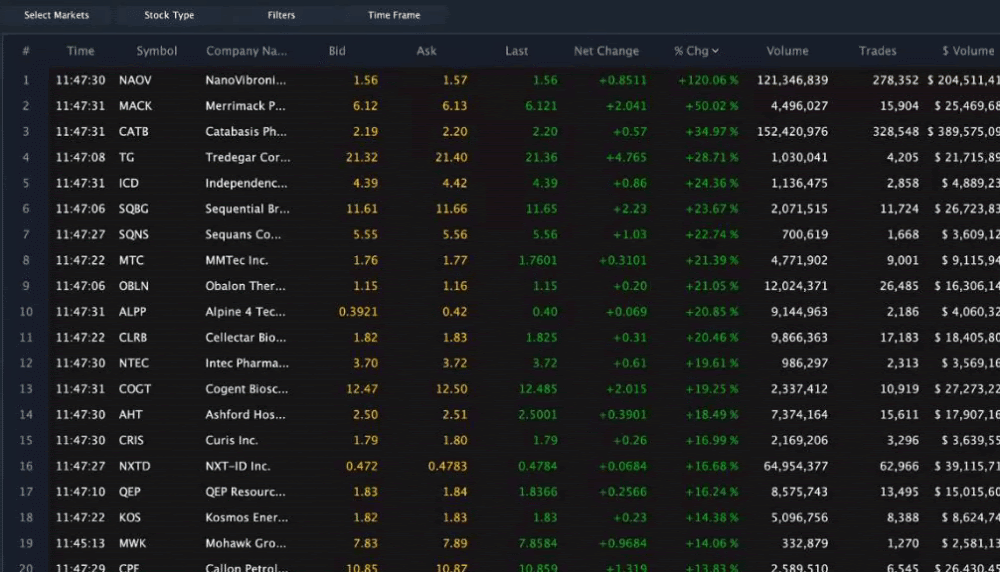Select the OBLN symbol
This screenshot has height=572, width=1000.
pos(133,286)
